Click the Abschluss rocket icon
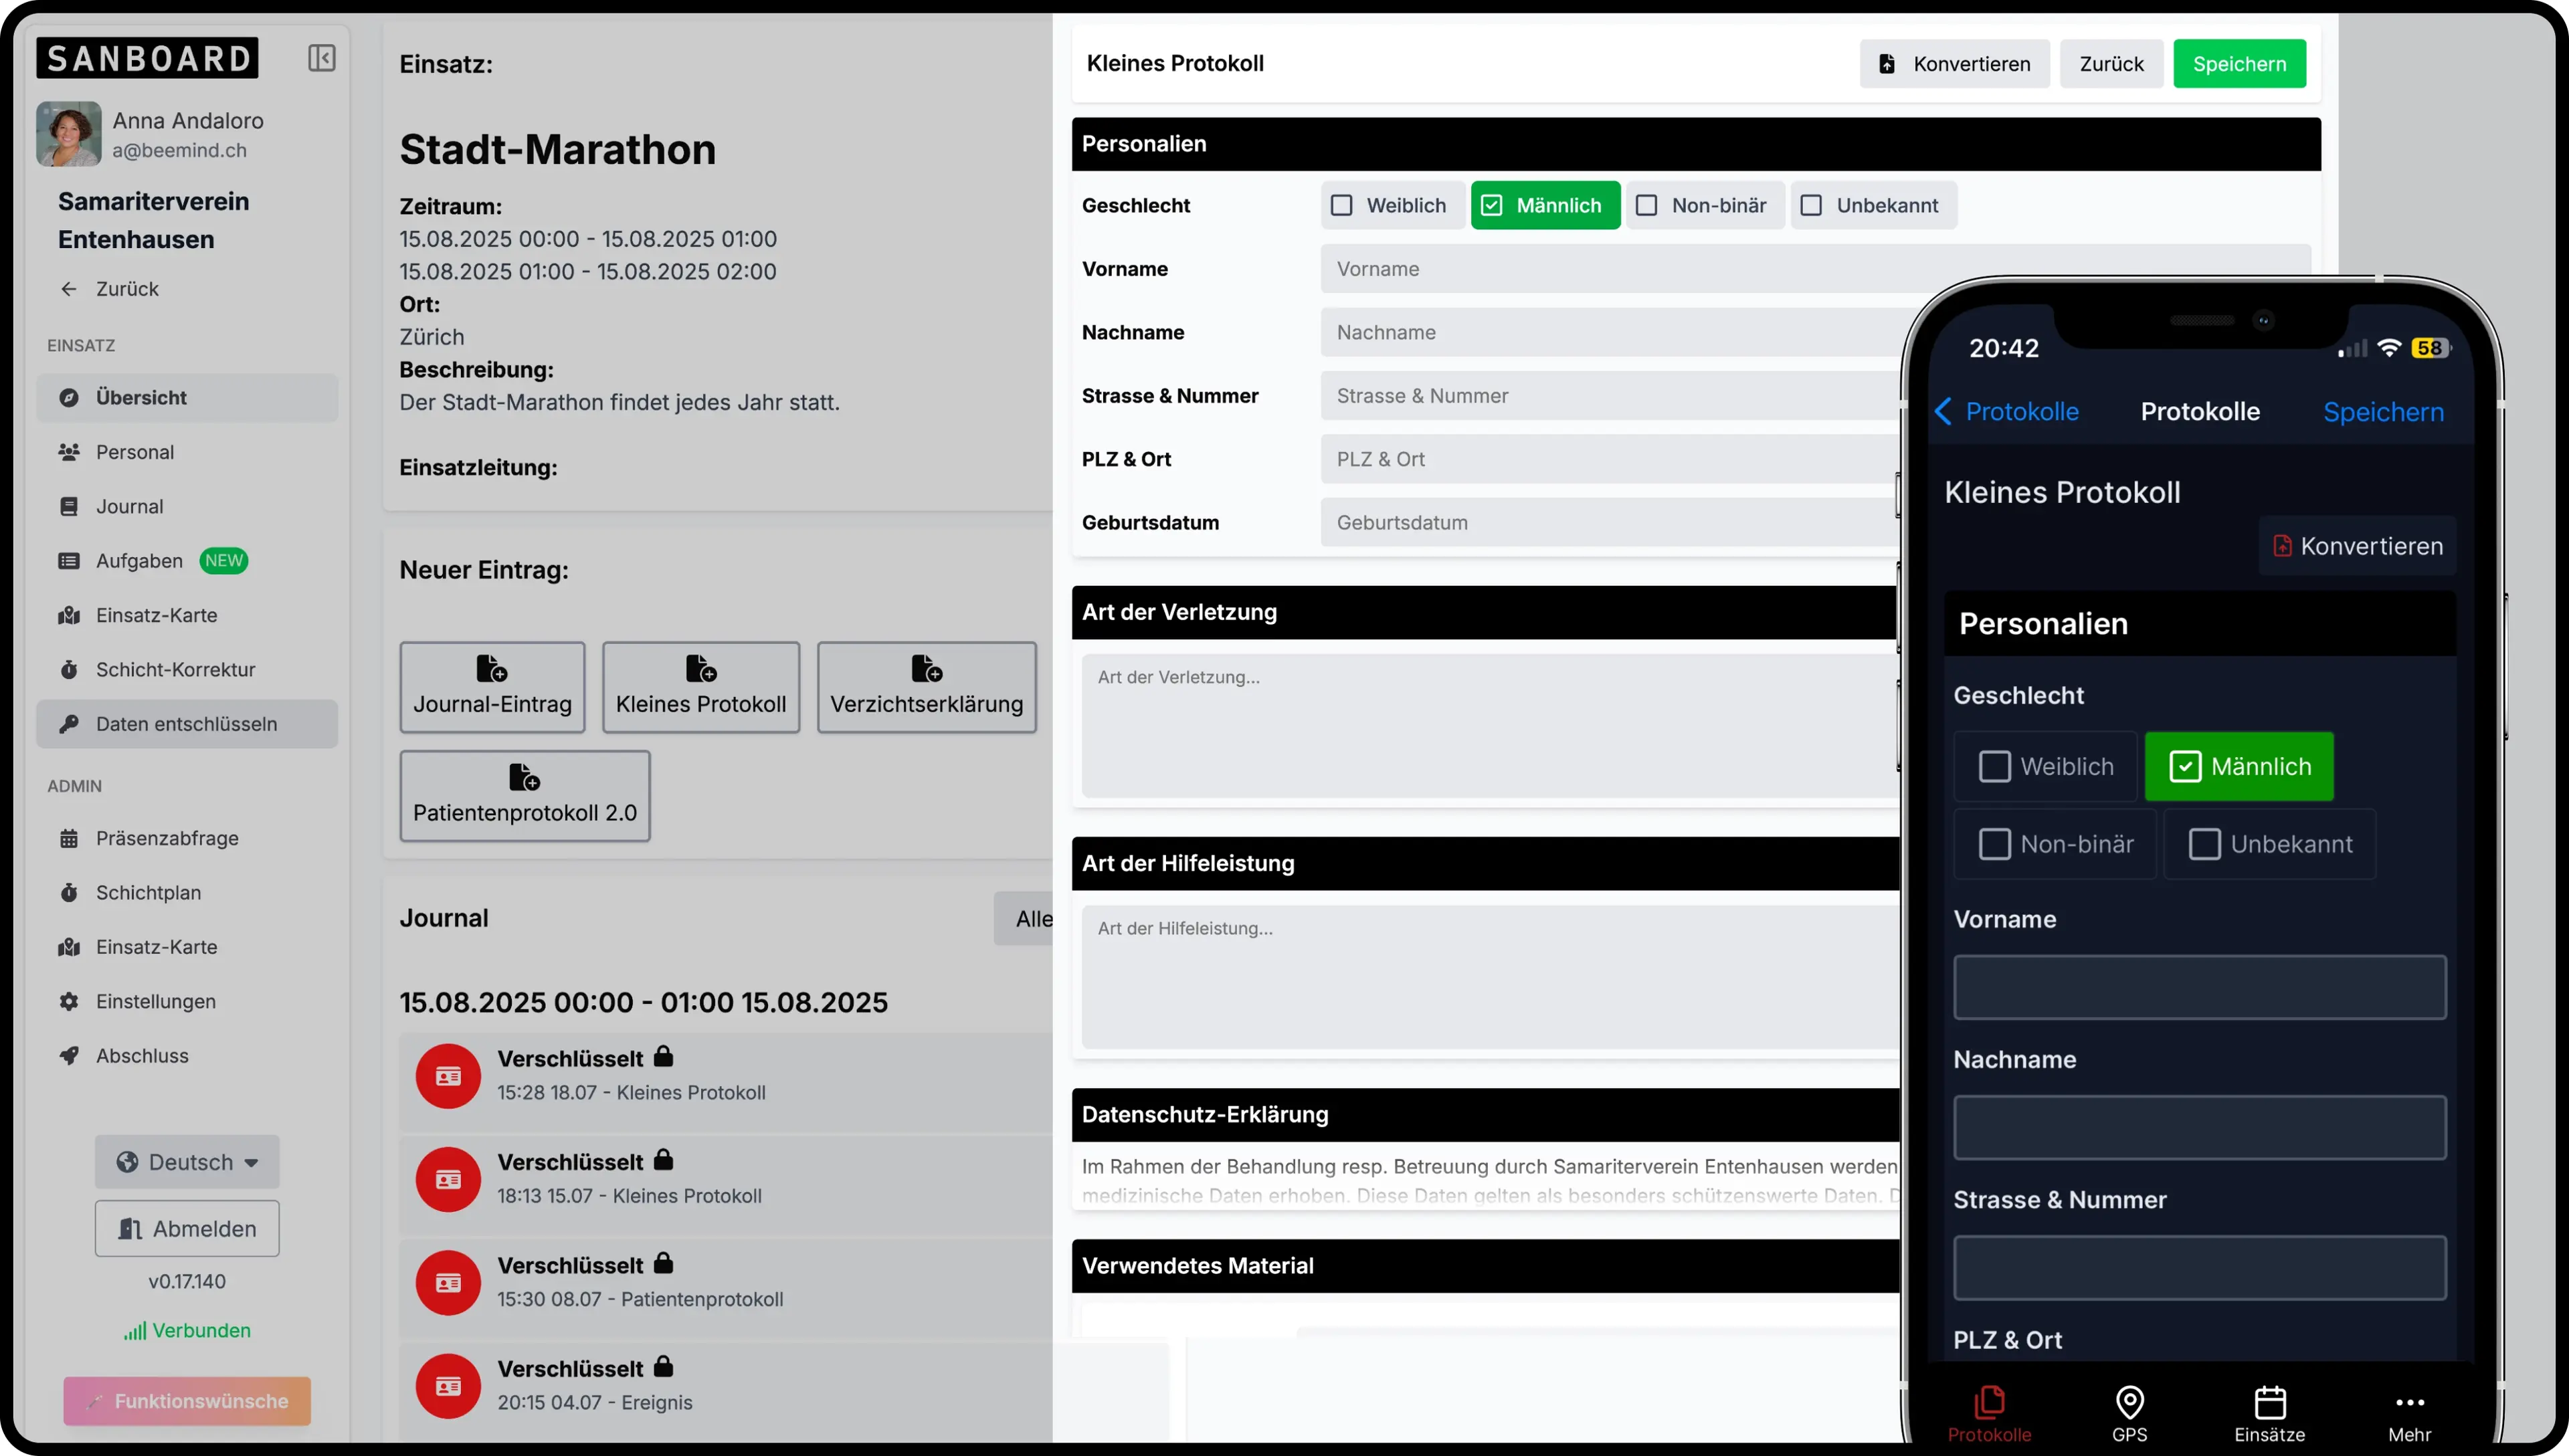Image resolution: width=2569 pixels, height=1456 pixels. pos(69,1056)
